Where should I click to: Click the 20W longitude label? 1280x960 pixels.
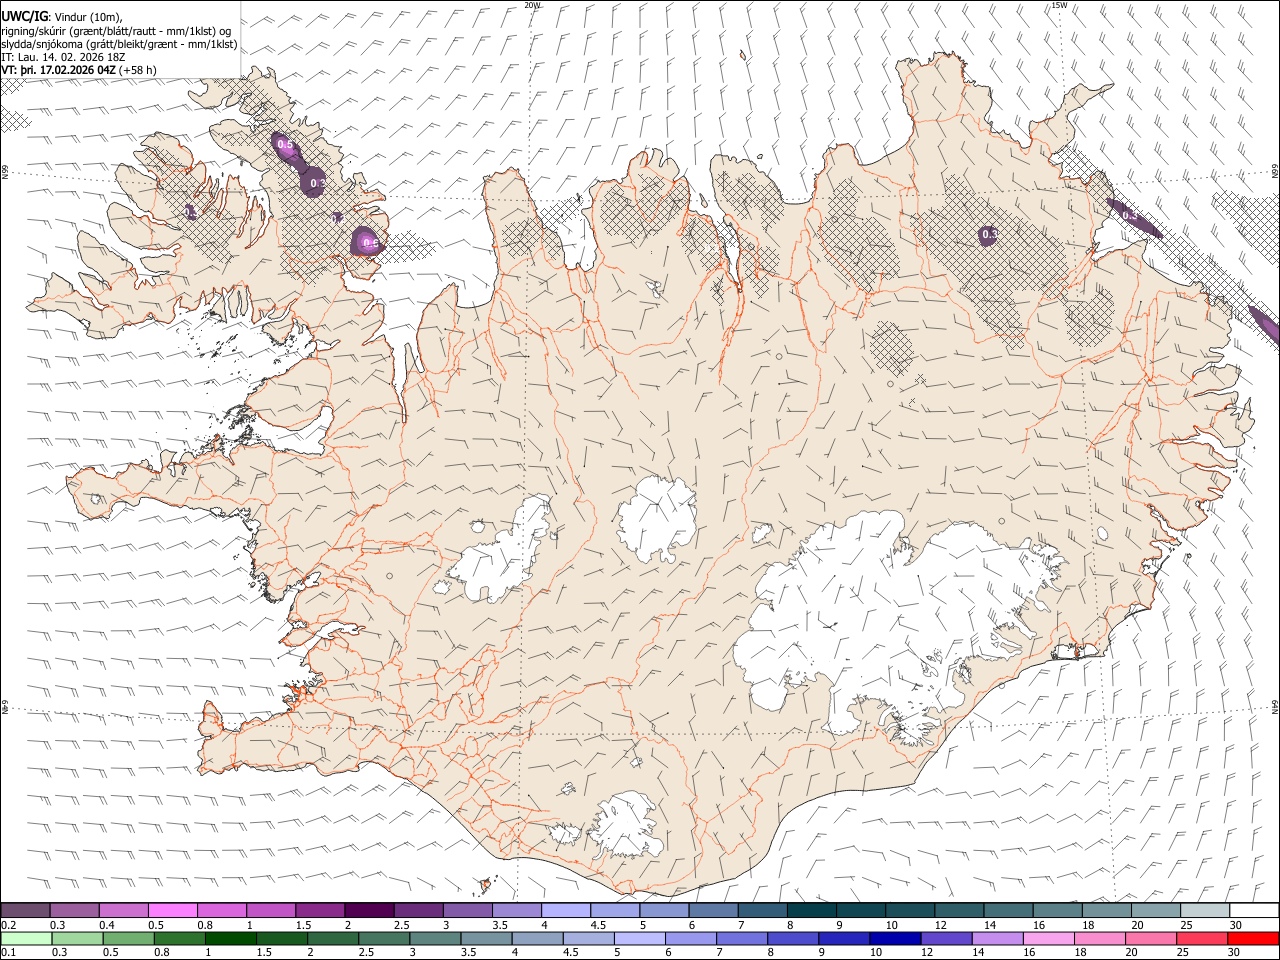pyautogui.click(x=533, y=5)
